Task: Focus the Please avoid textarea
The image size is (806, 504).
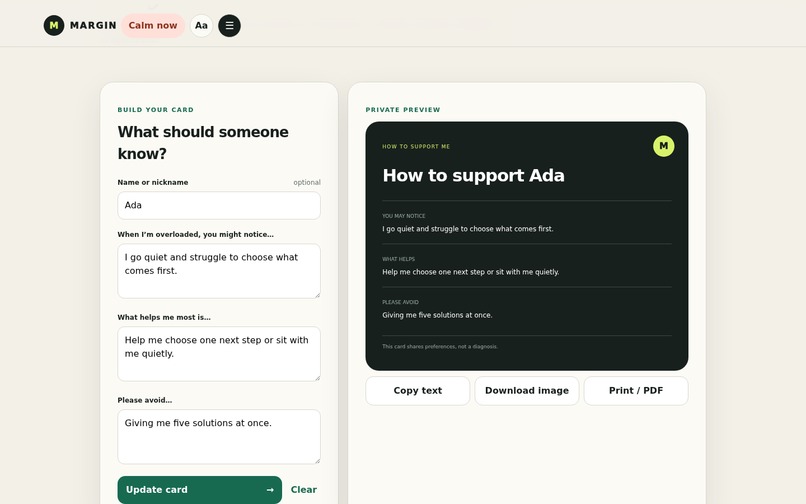Action: point(219,437)
